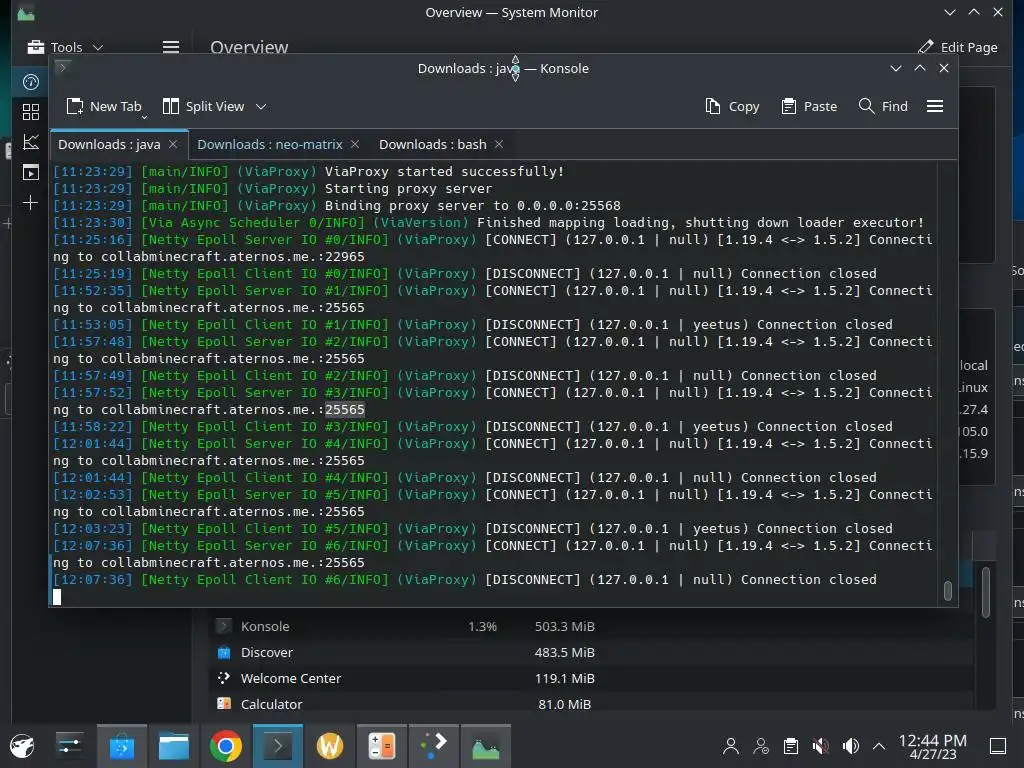Click the 1.3% CPU value for Konsole

click(482, 626)
